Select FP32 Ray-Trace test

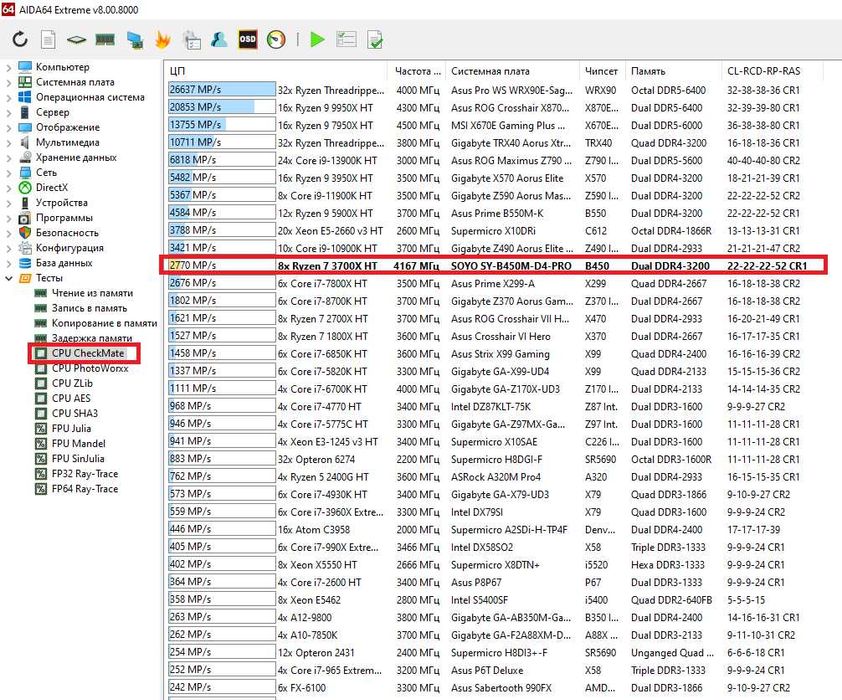(x=85, y=473)
